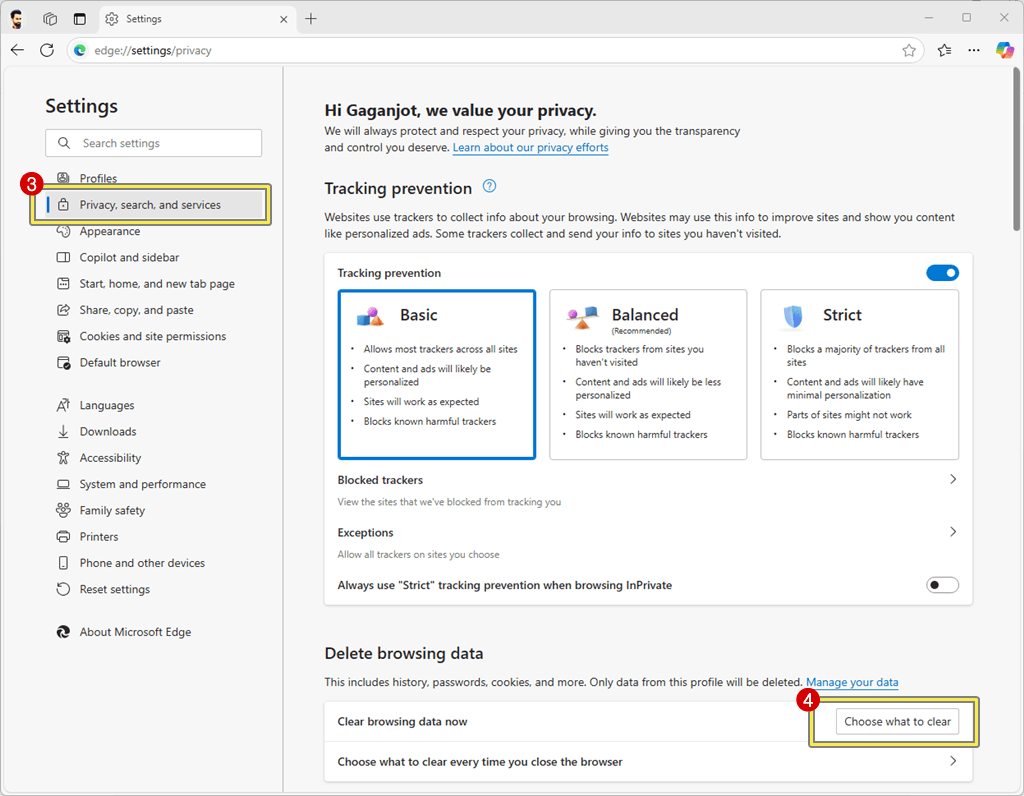Image resolution: width=1024 pixels, height=796 pixels.
Task: Go back with the back arrow
Action: 18,50
